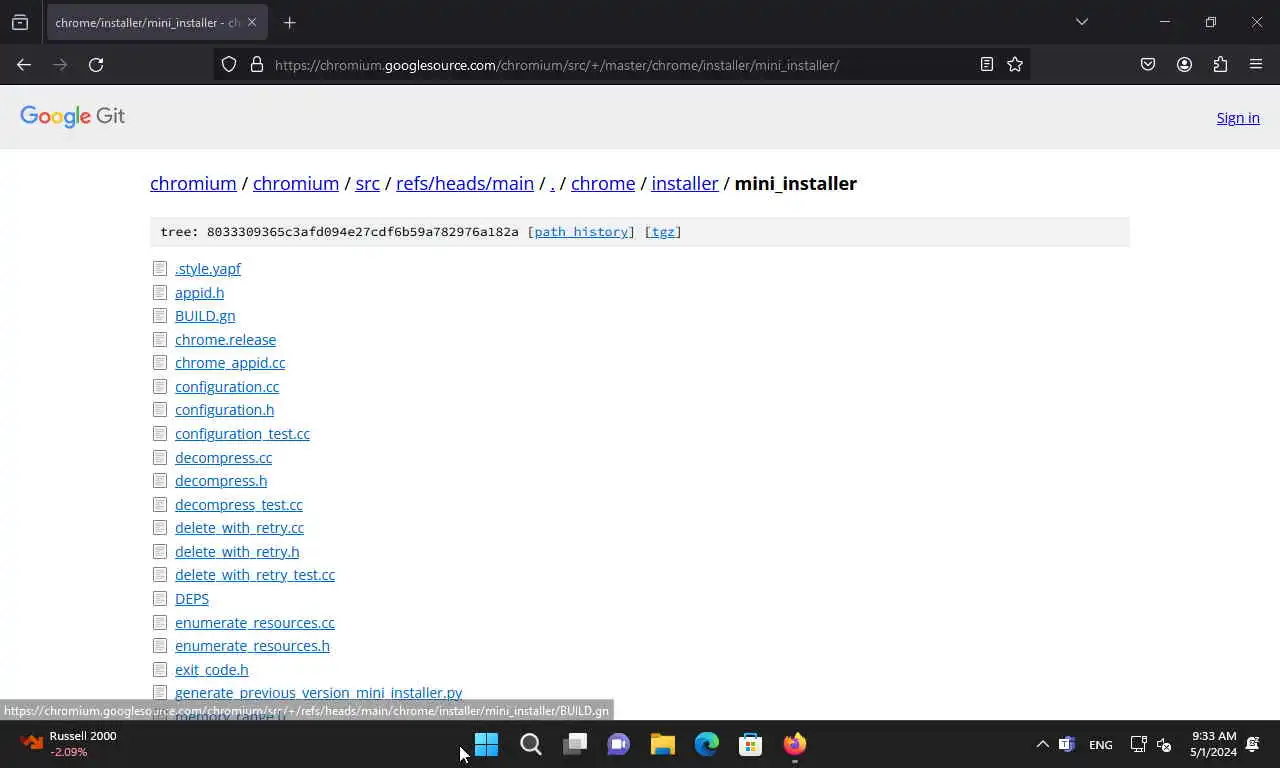Open the delete_with_retry.h file

(x=237, y=552)
